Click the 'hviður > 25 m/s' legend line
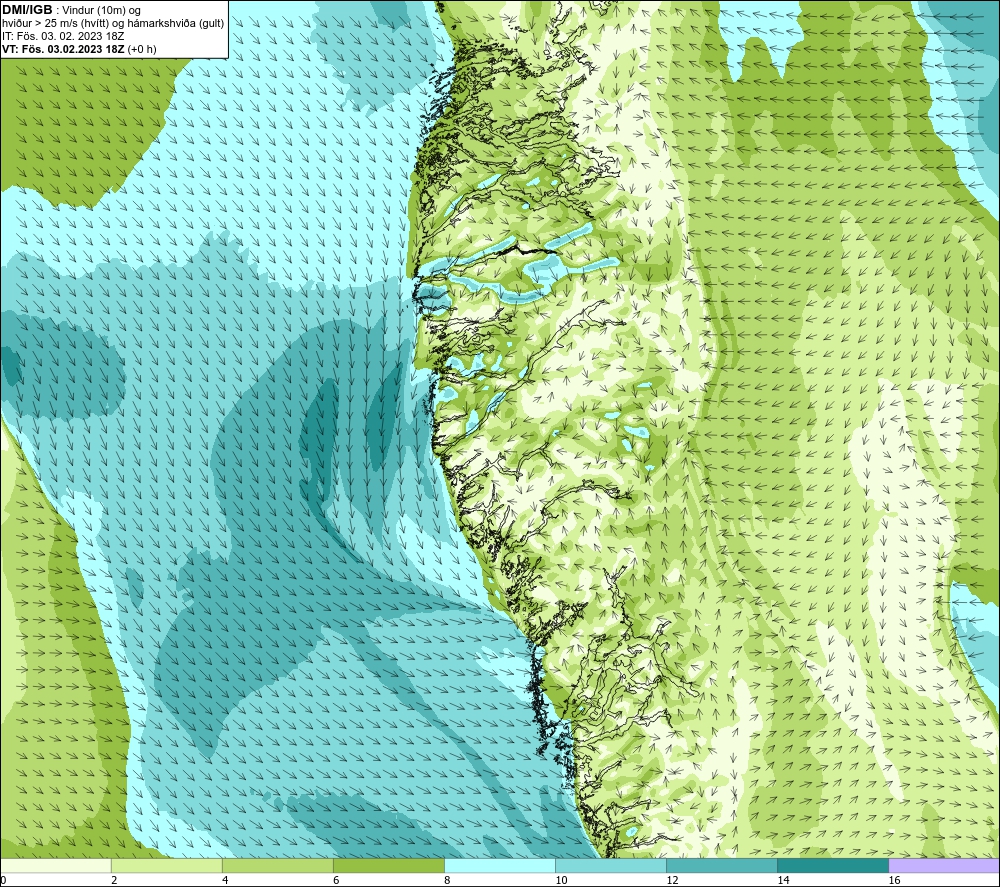The height and width of the screenshot is (887, 1000). [113, 24]
